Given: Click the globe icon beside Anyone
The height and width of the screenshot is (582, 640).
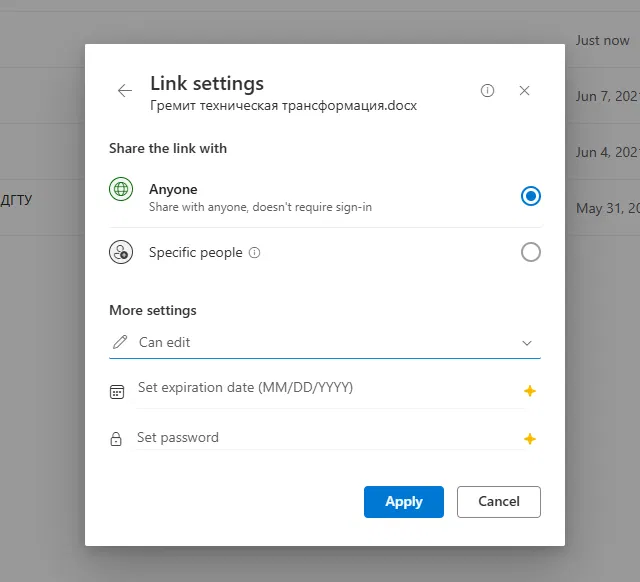Looking at the screenshot, I should (x=121, y=190).
